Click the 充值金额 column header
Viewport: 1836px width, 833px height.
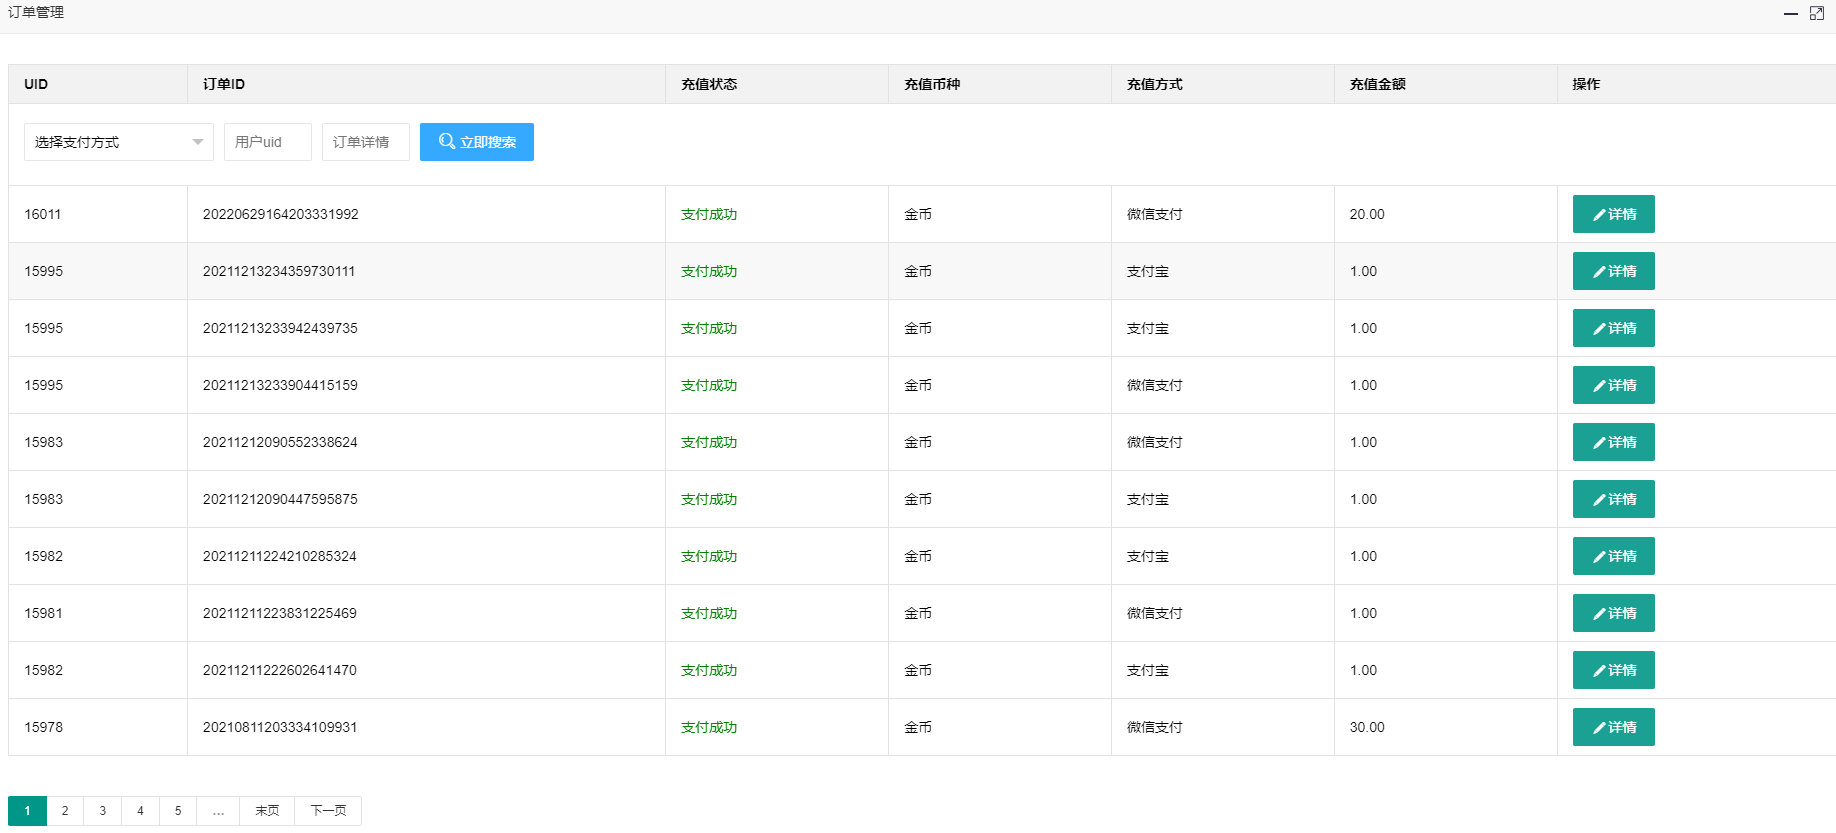1377,84
